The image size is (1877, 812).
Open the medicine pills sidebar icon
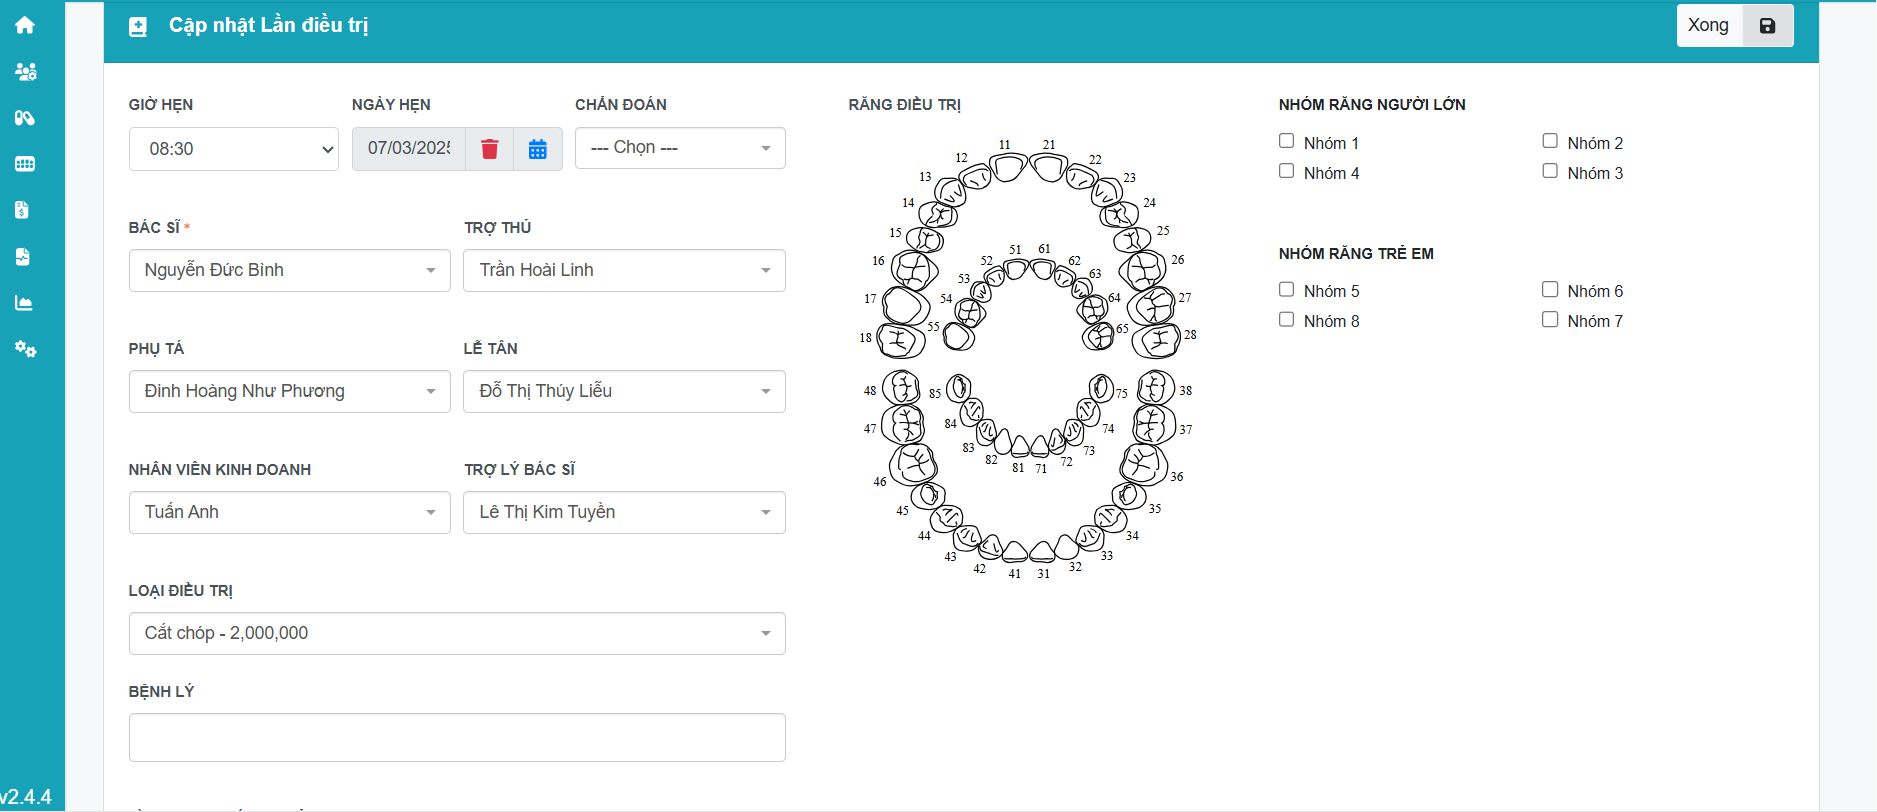pyautogui.click(x=25, y=118)
